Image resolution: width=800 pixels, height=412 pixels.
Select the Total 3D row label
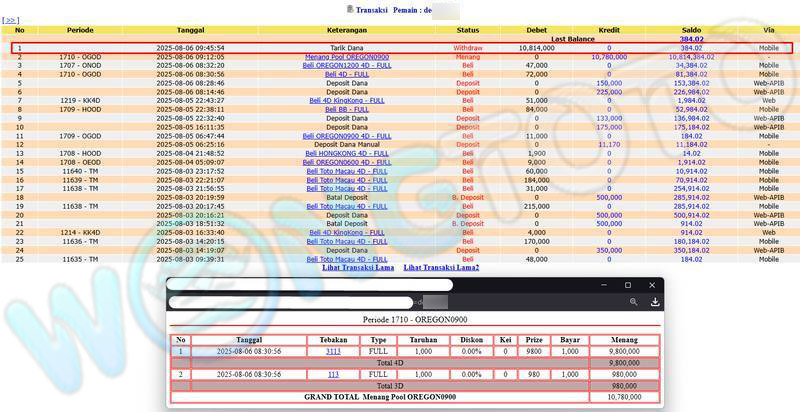coord(390,386)
